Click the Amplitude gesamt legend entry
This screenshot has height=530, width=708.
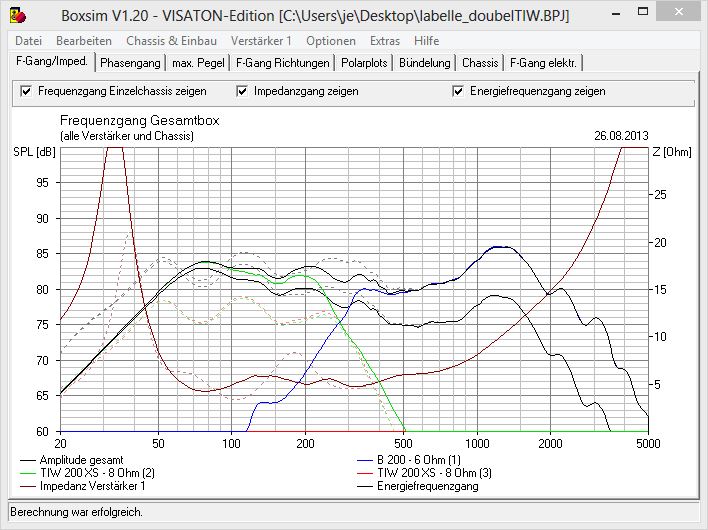pos(72,460)
